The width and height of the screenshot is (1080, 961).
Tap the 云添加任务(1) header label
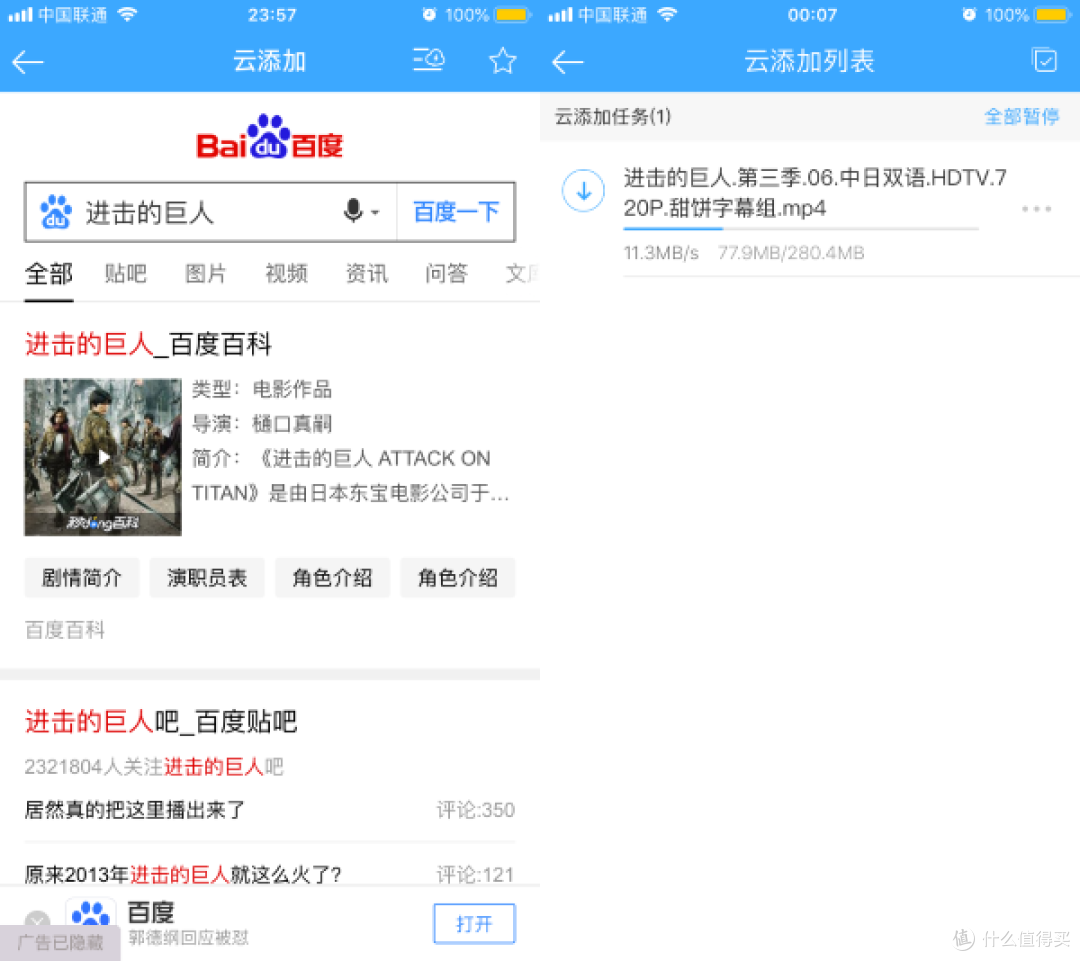point(613,116)
